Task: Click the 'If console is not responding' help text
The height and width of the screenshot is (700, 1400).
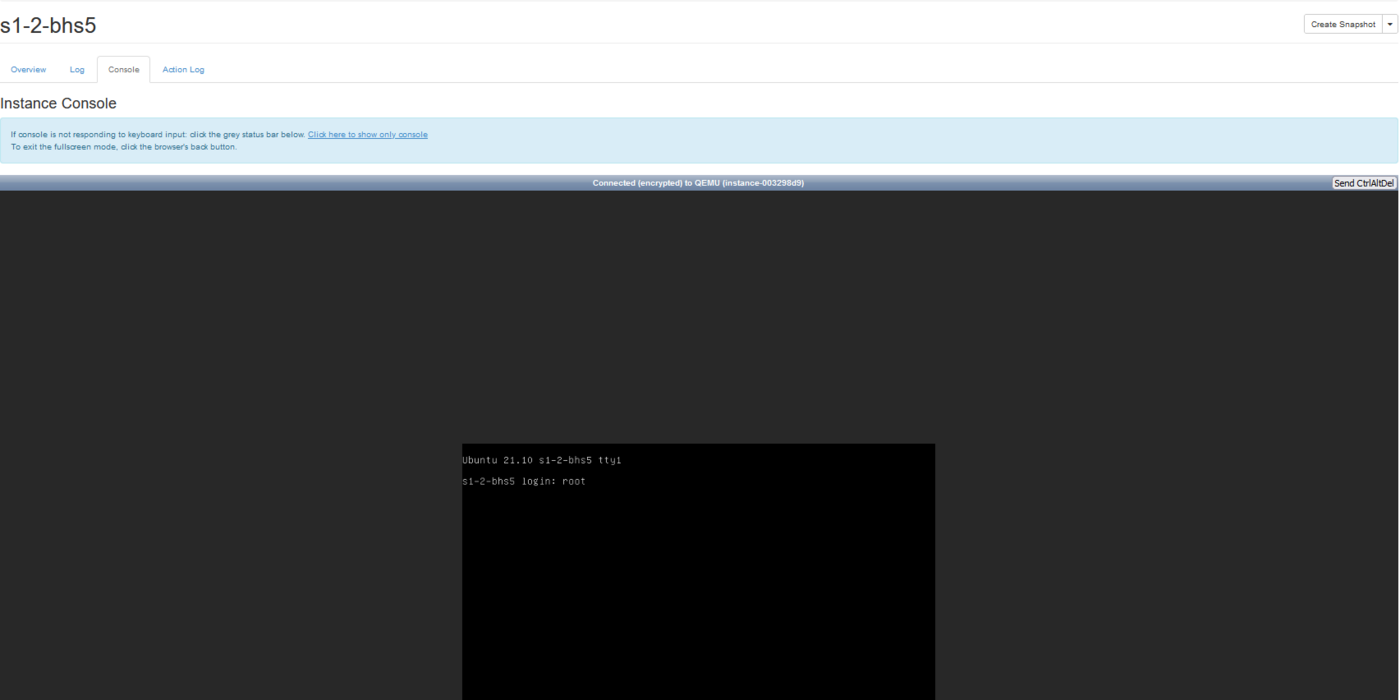Action: click(x=157, y=135)
